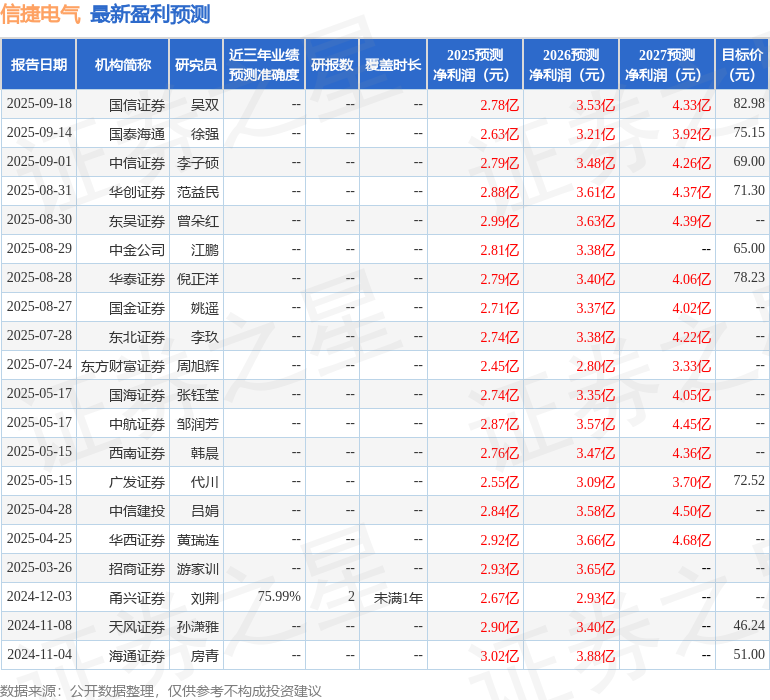The height and width of the screenshot is (700, 770).
Task: Click the date 2024-12-03
Action: click(x=39, y=596)
